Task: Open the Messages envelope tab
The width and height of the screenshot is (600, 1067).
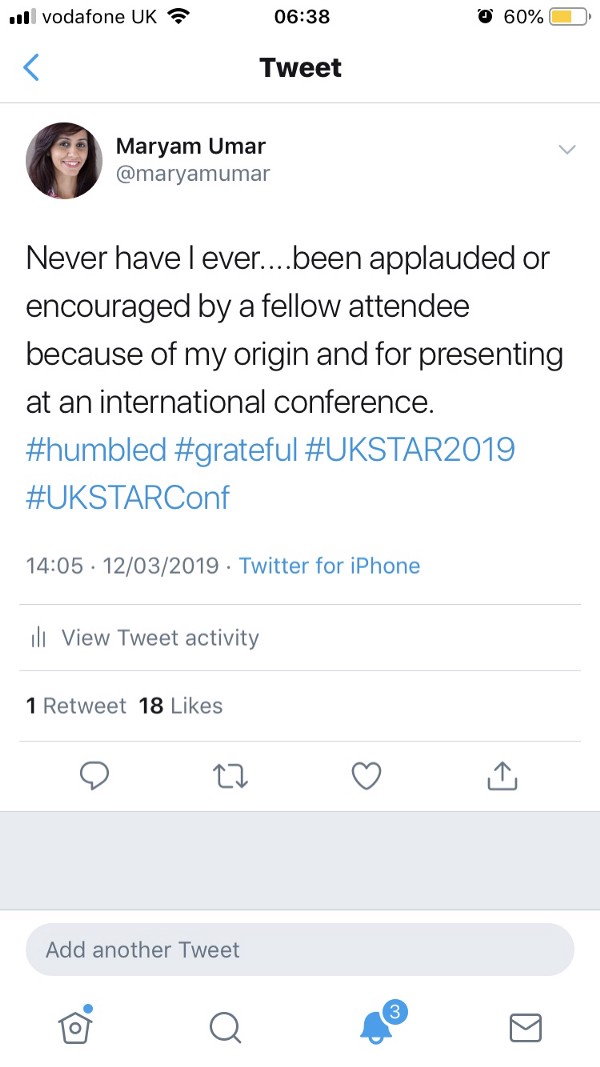Action: point(525,1026)
